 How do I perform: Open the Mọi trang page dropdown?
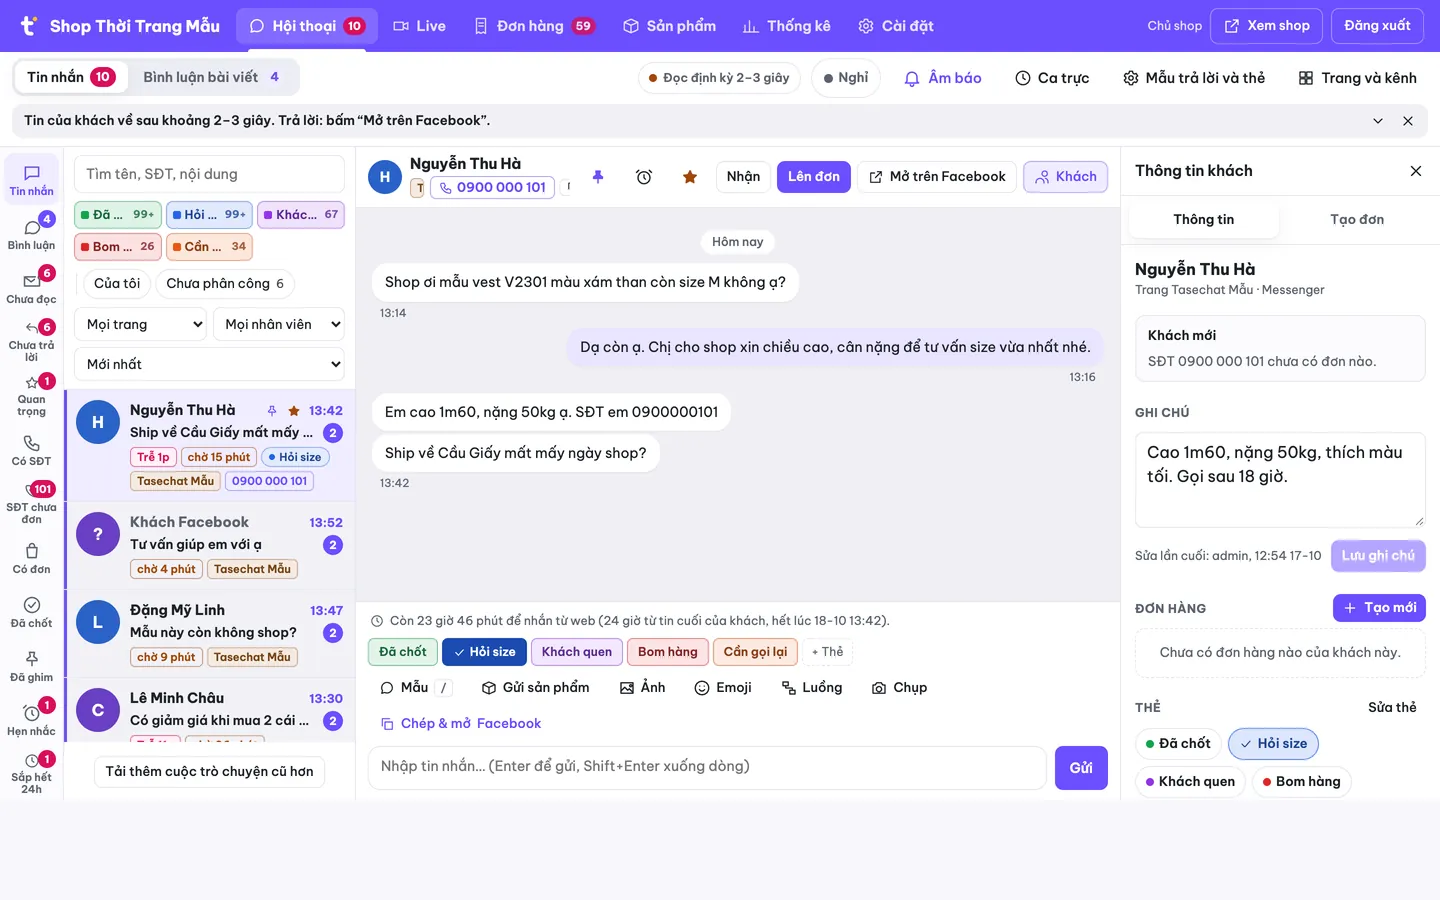(x=140, y=324)
